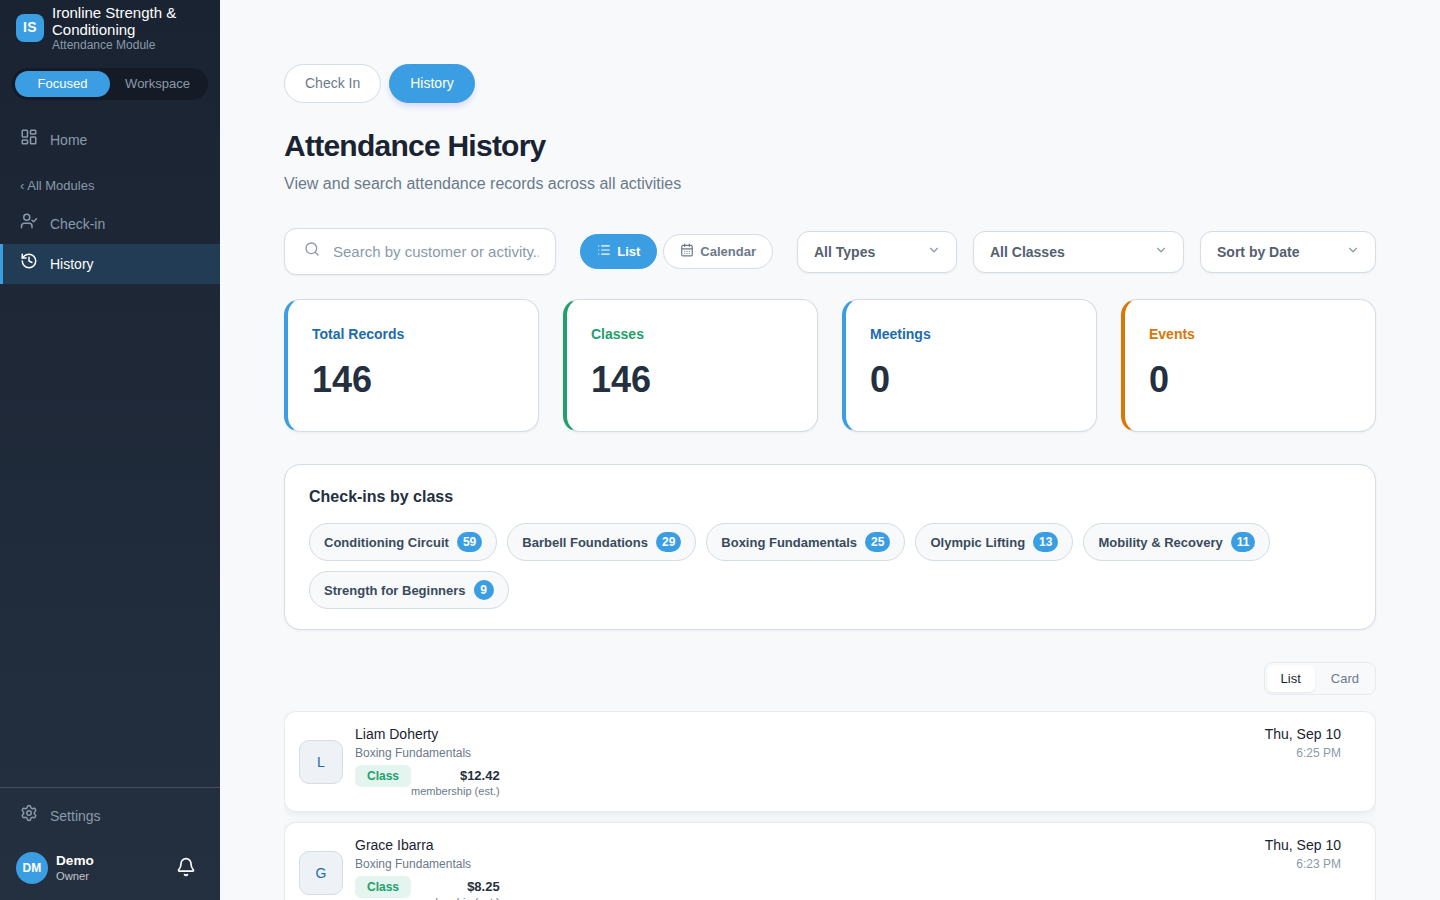The image size is (1440, 900).
Task: Open the Sort by Date dropdown
Action: 1288,252
